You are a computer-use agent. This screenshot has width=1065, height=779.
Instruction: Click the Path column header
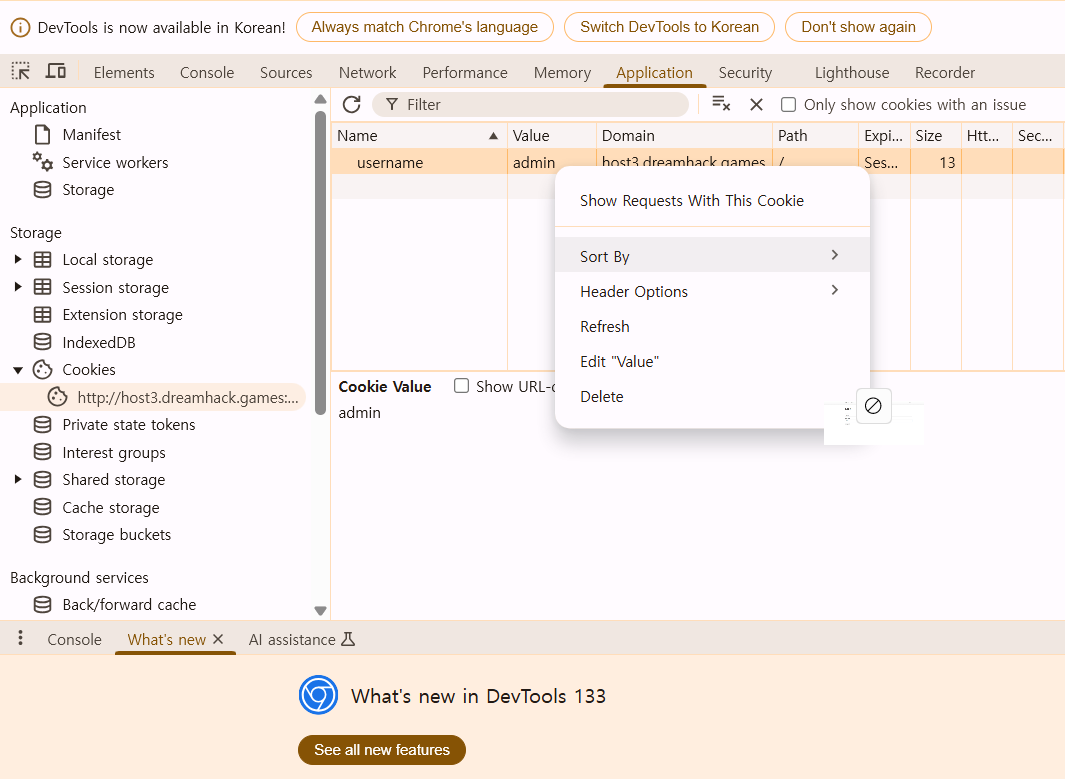point(815,135)
